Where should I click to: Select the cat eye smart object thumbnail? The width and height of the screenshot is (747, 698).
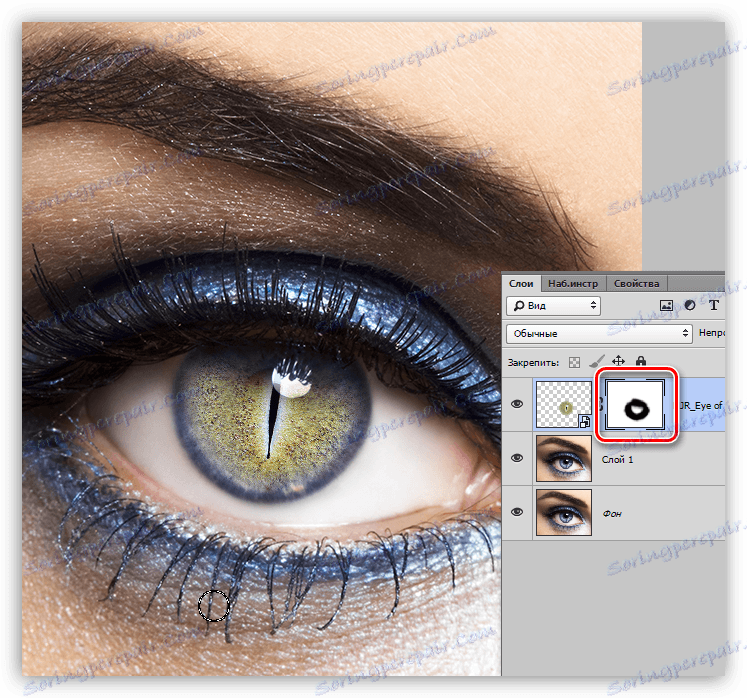tap(564, 405)
